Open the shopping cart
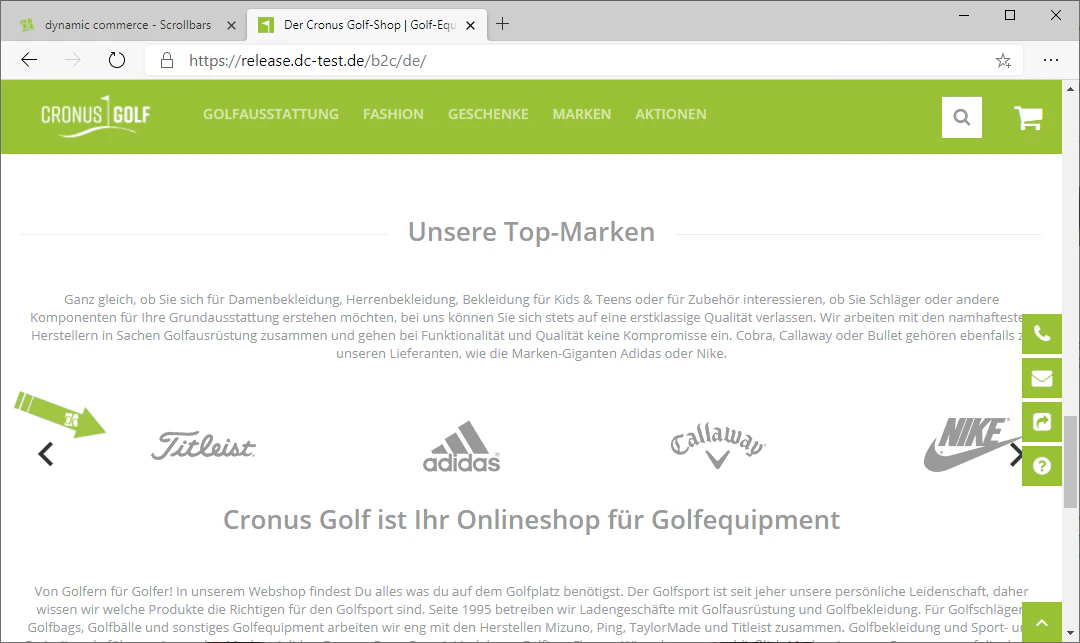The width and height of the screenshot is (1080, 643). pyautogui.click(x=1028, y=118)
